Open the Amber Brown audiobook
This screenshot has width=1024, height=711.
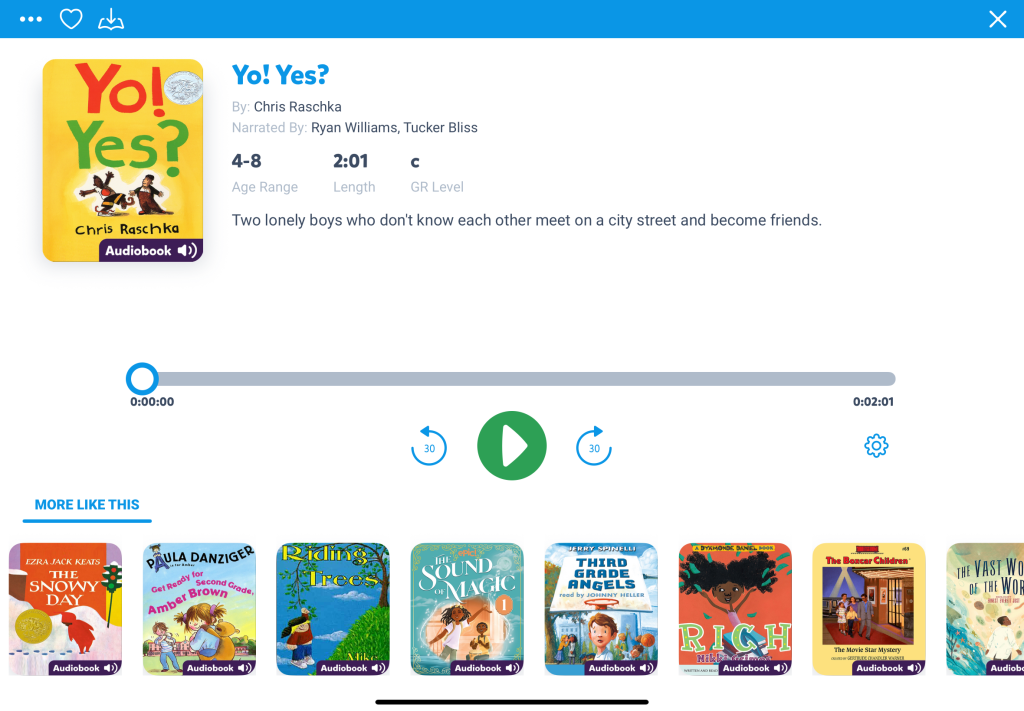coord(199,609)
